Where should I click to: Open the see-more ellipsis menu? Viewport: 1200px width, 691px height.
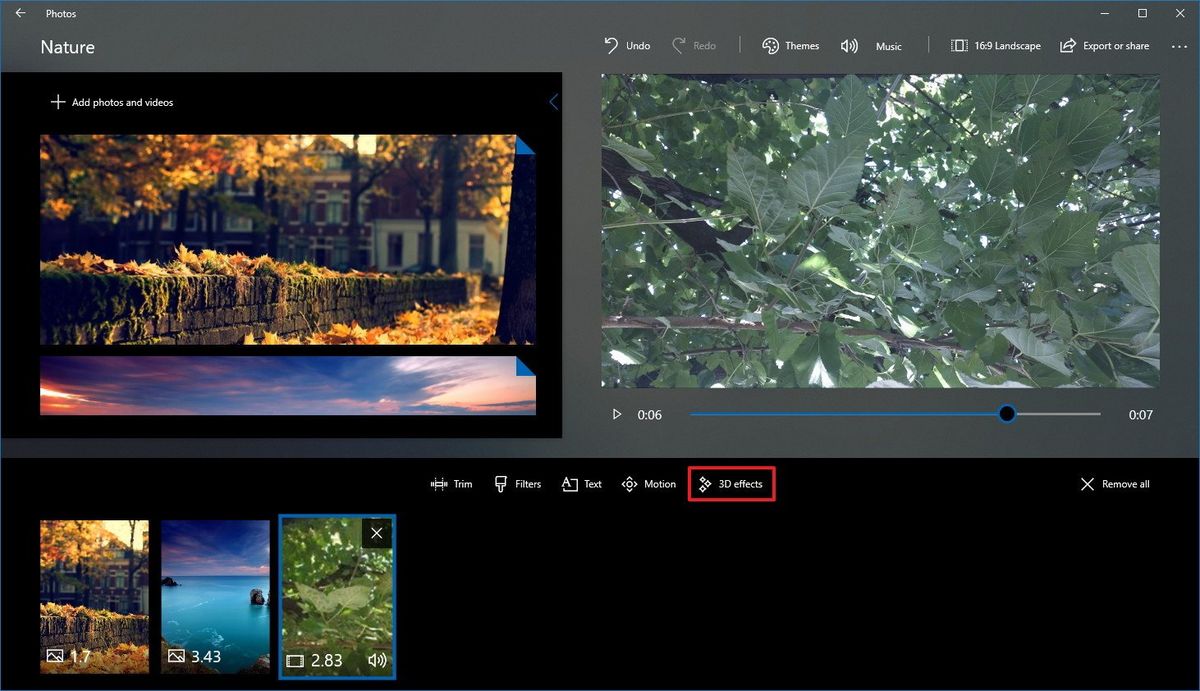point(1180,45)
